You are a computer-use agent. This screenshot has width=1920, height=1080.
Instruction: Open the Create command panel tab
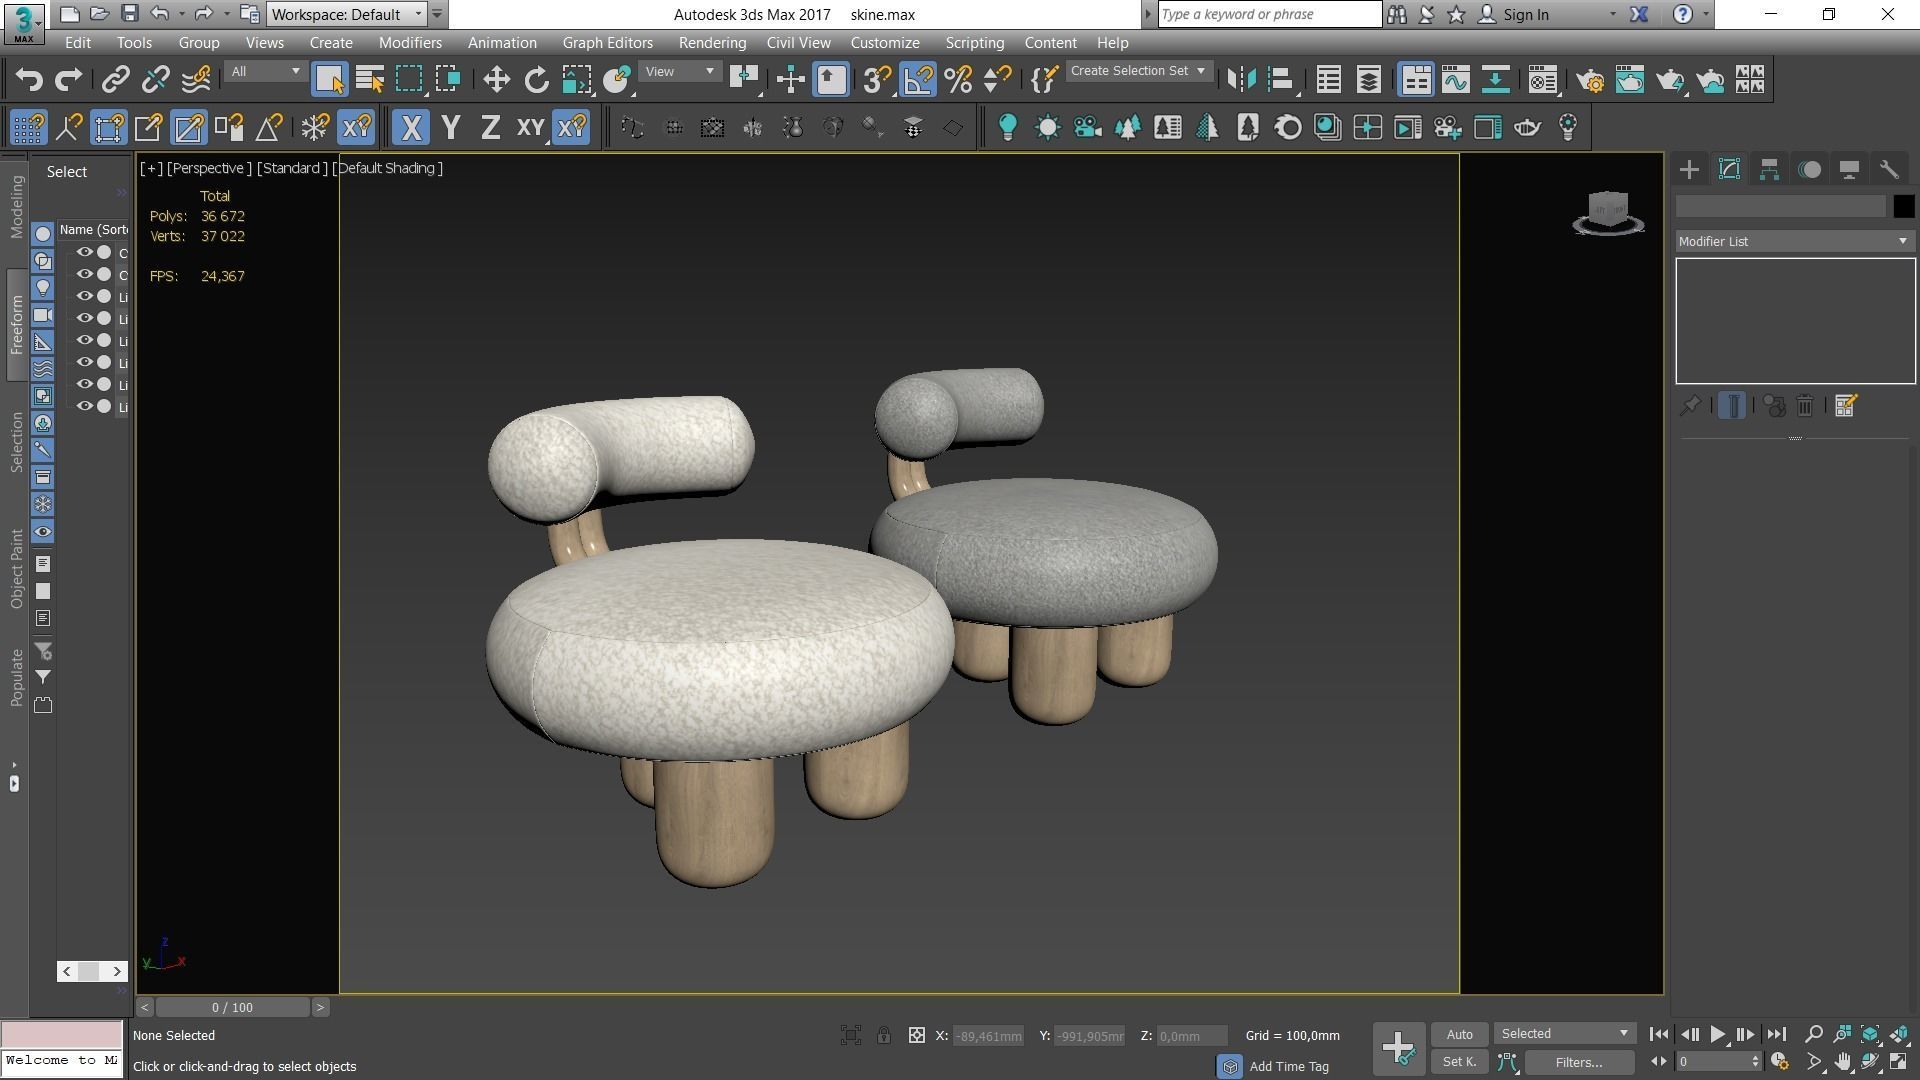pyautogui.click(x=1689, y=169)
